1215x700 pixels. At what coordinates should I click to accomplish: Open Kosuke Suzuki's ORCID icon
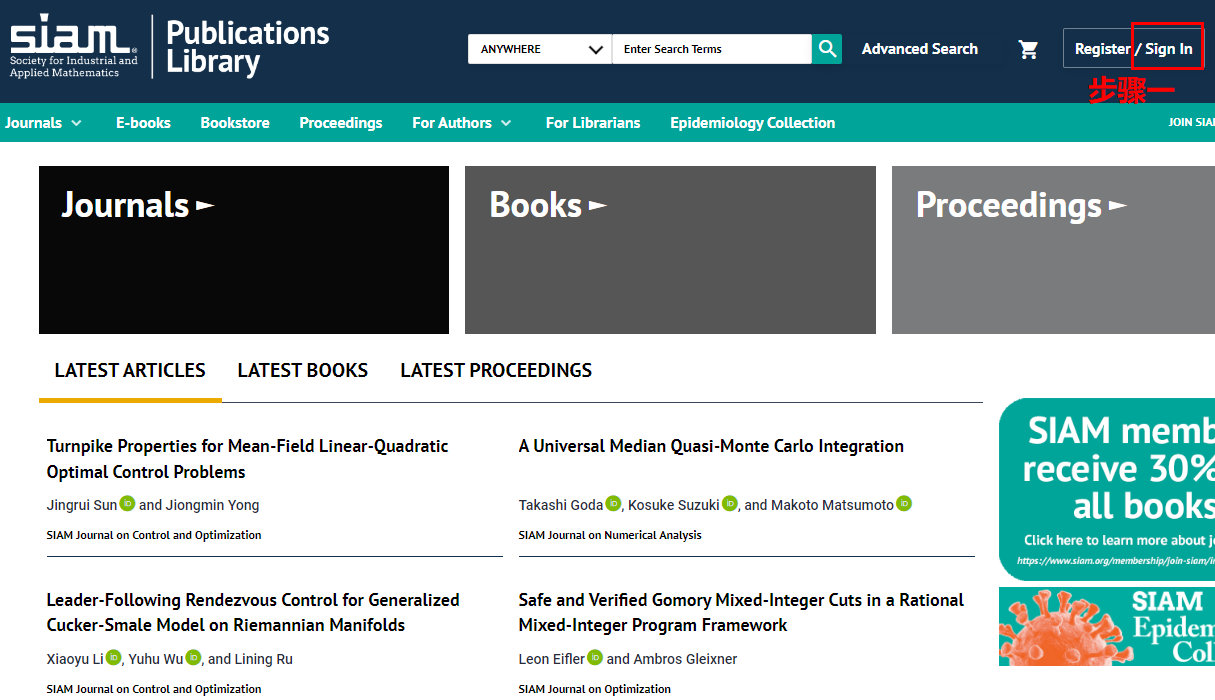pyautogui.click(x=730, y=504)
